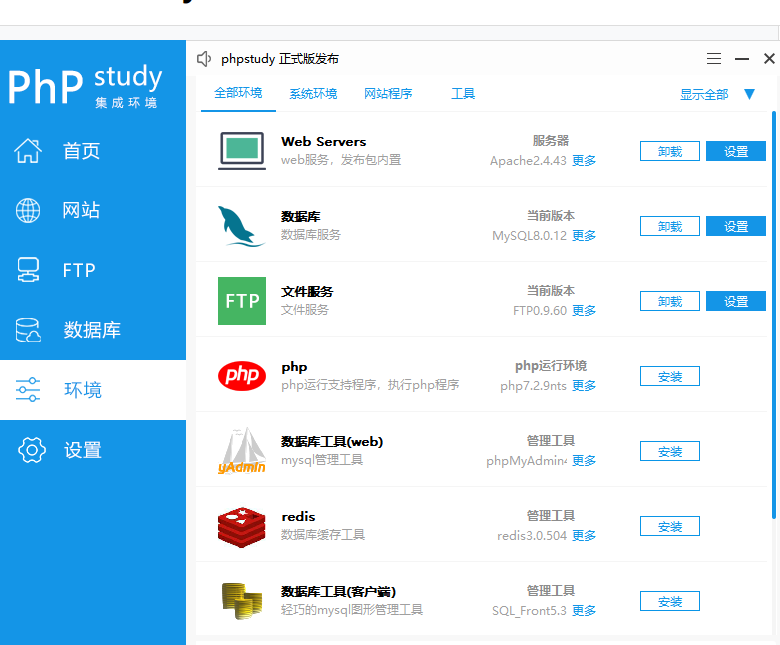This screenshot has width=780, height=645.
Task: Switch to the 网站程序 tab
Action: pos(388,93)
